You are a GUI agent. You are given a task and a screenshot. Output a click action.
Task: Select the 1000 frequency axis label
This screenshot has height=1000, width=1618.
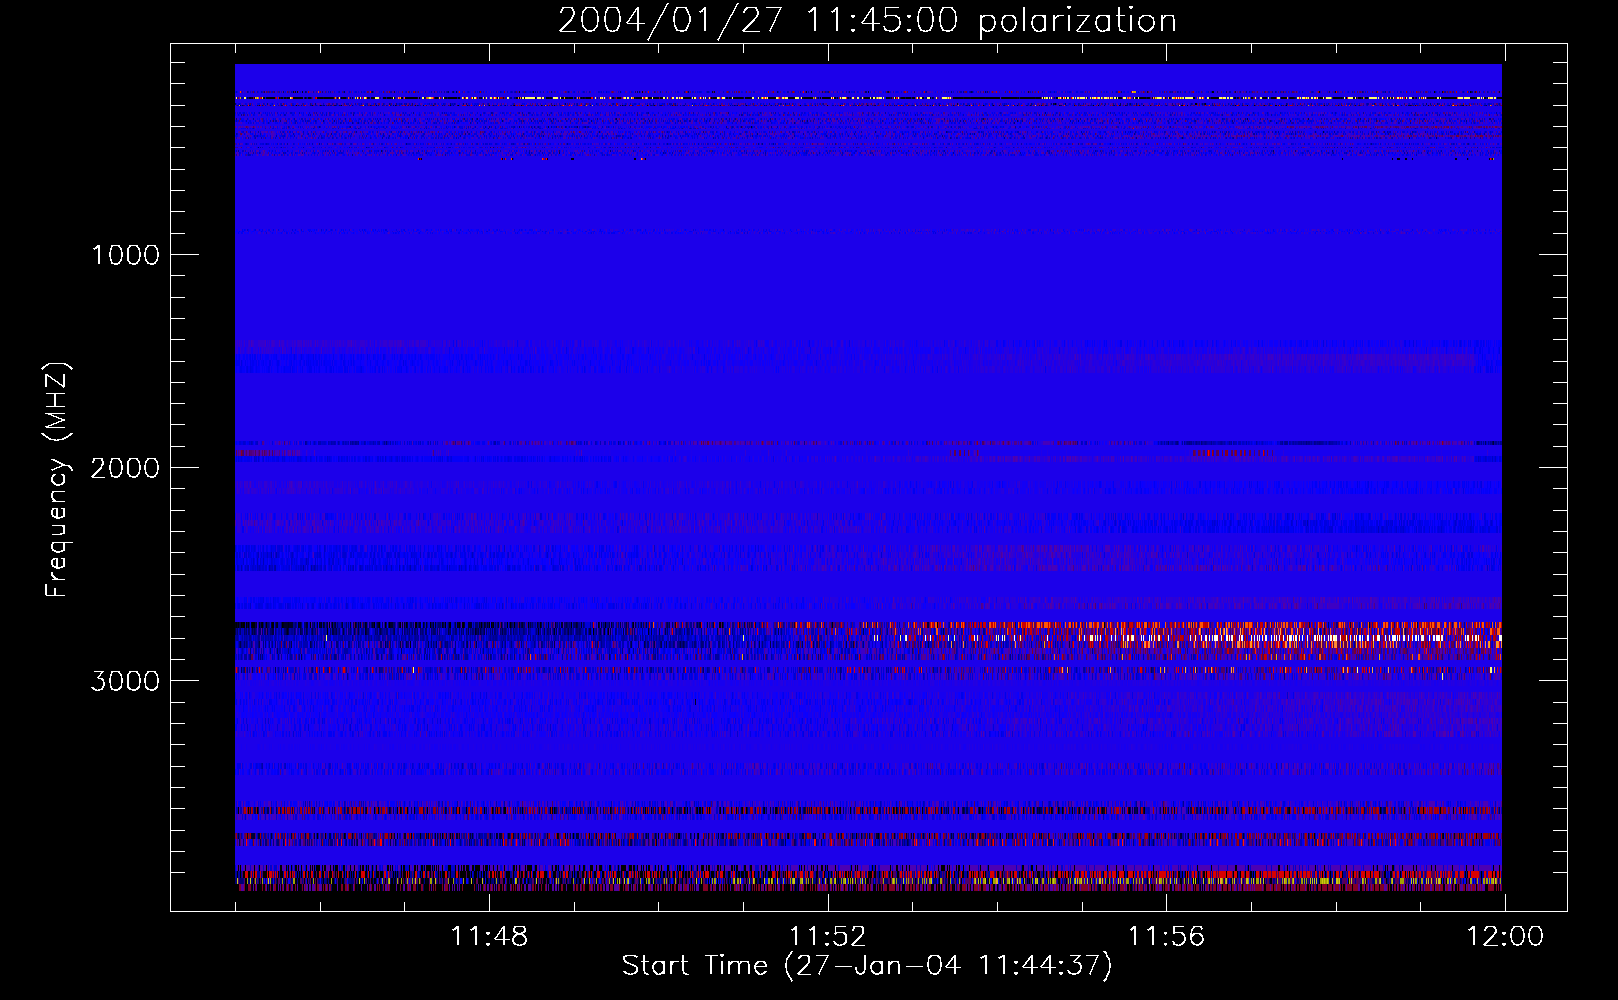[x=125, y=255]
